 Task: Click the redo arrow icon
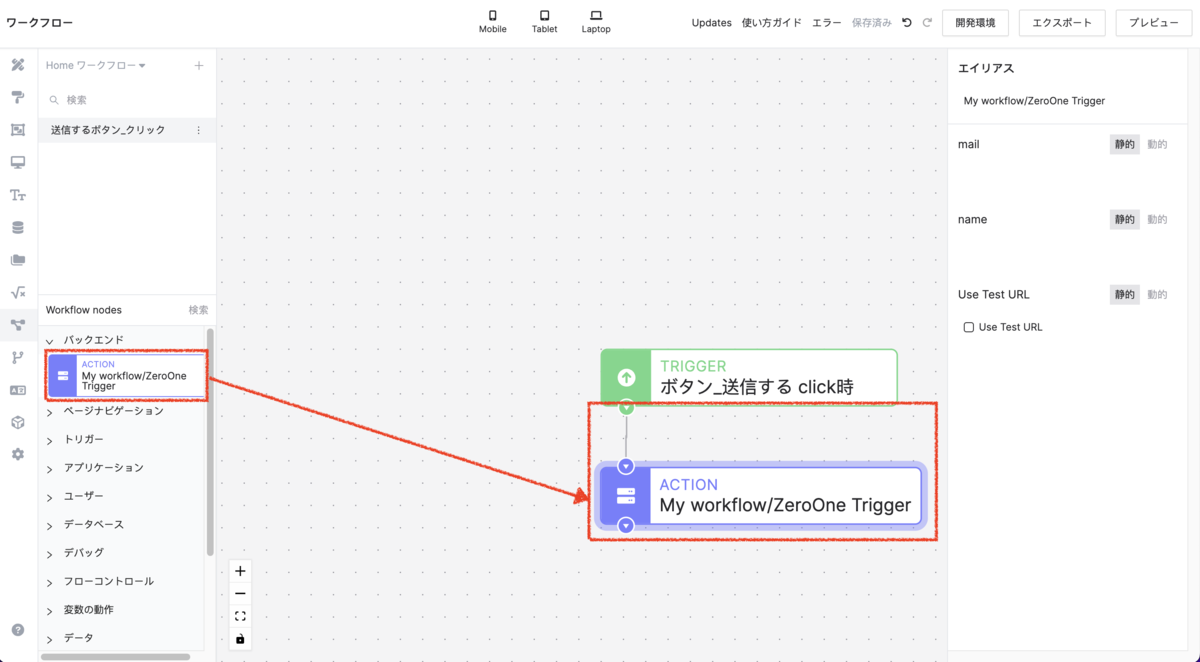click(x=927, y=22)
